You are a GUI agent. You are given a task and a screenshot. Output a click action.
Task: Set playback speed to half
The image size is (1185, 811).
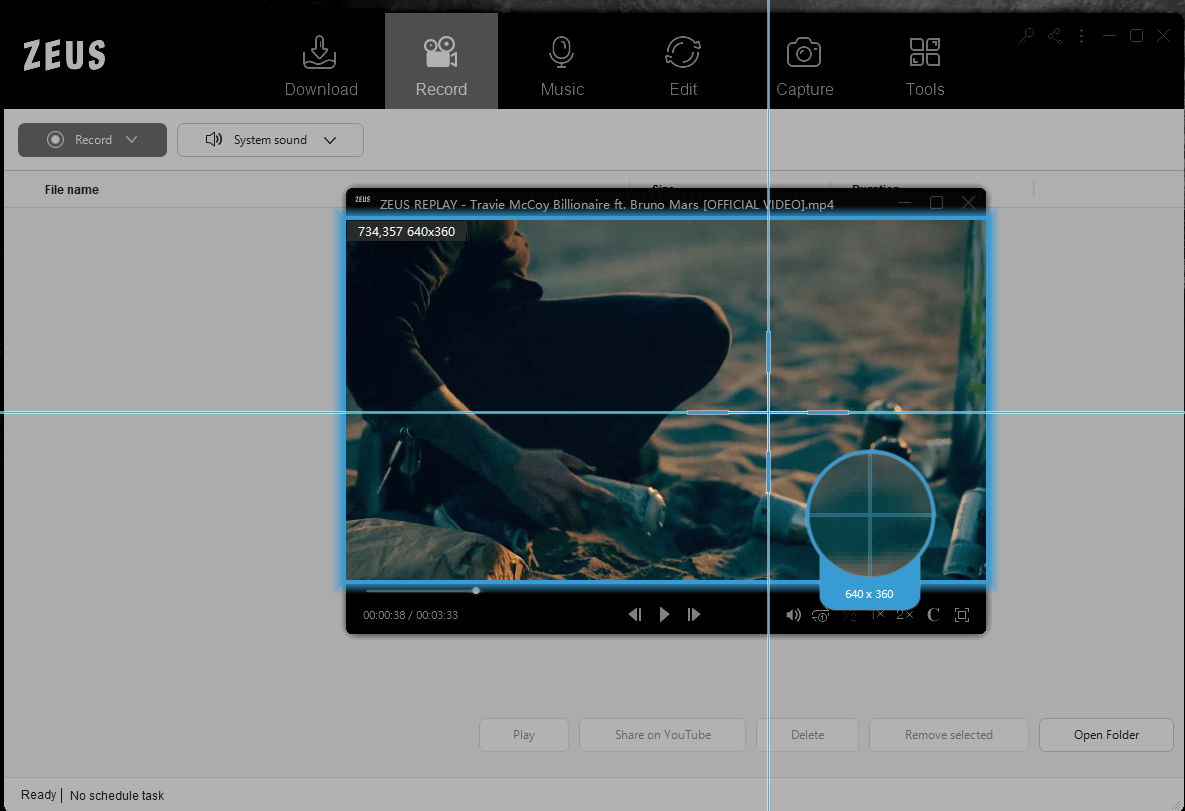coord(849,615)
